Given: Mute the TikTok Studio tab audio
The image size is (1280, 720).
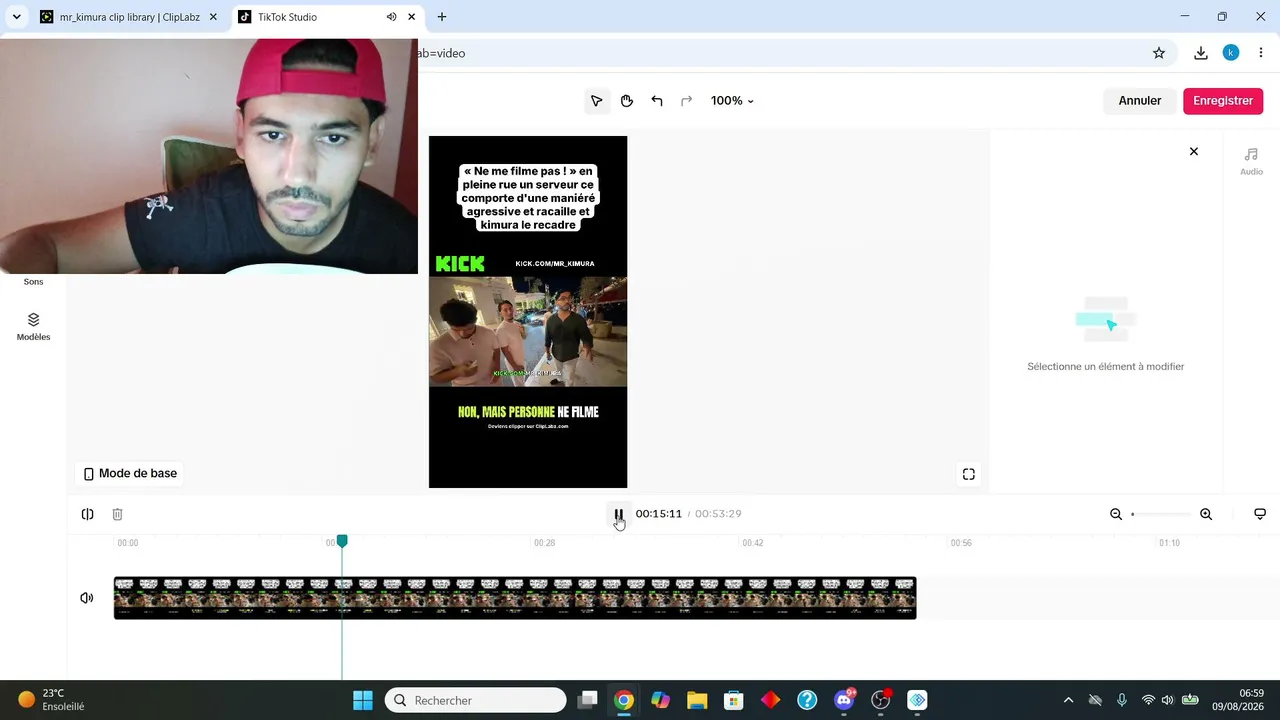Looking at the screenshot, I should 391,17.
